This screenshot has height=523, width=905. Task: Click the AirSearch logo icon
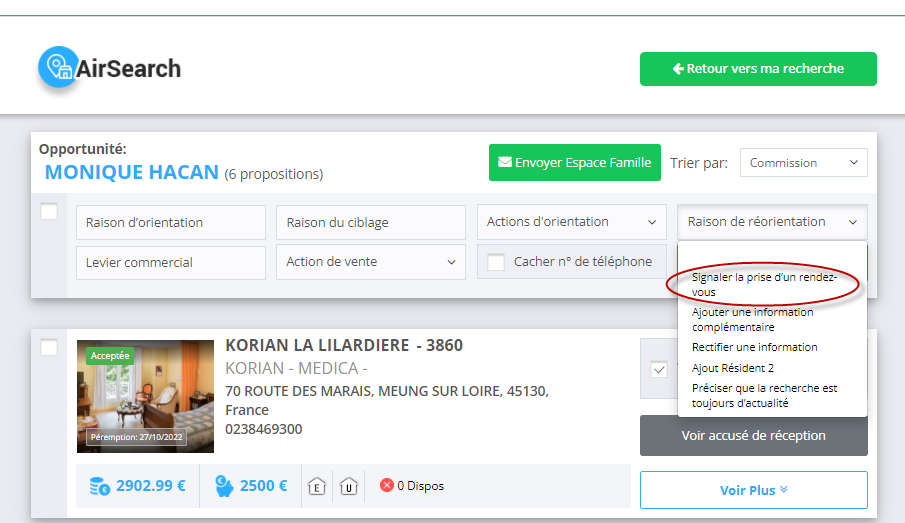click(x=58, y=67)
